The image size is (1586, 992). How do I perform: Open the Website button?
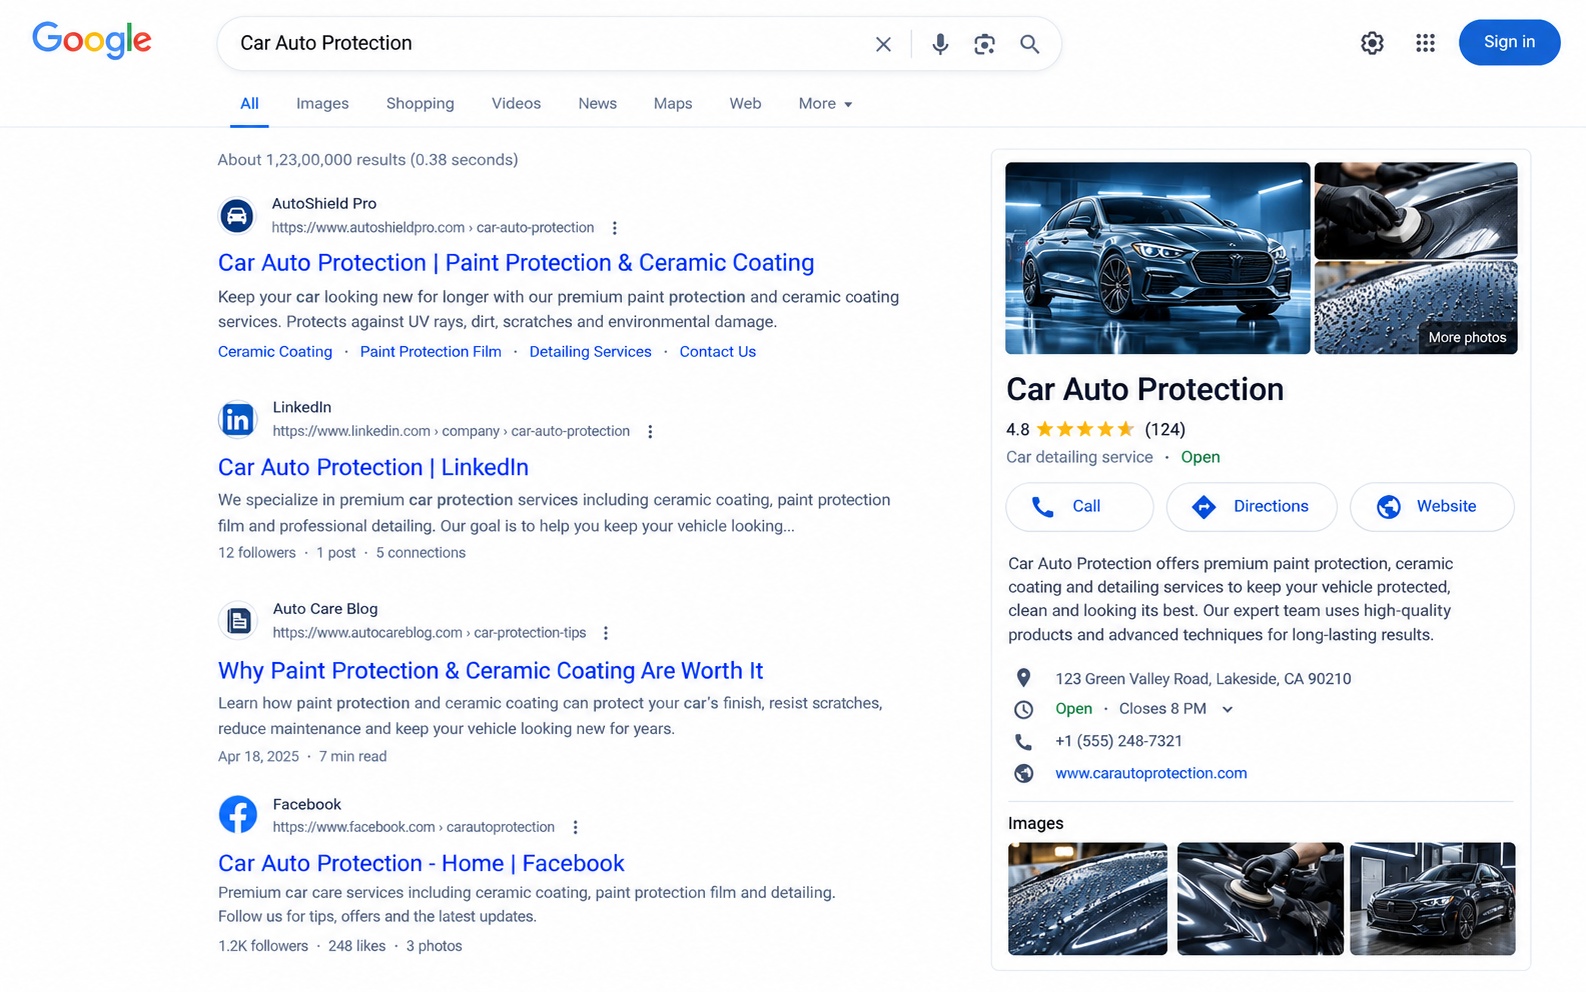1431,507
